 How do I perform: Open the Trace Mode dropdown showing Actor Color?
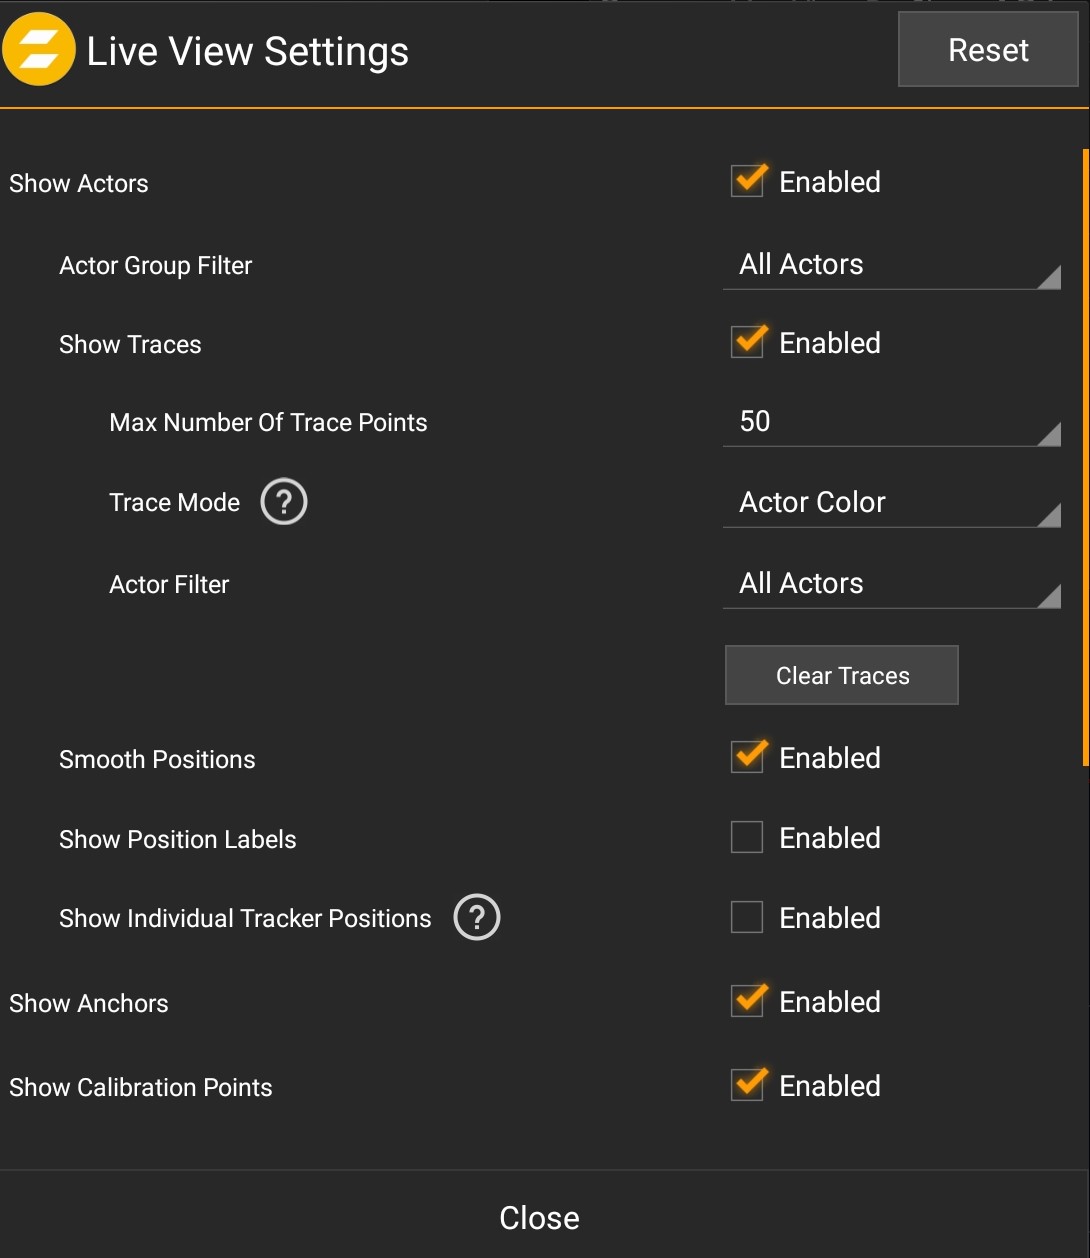(x=891, y=502)
